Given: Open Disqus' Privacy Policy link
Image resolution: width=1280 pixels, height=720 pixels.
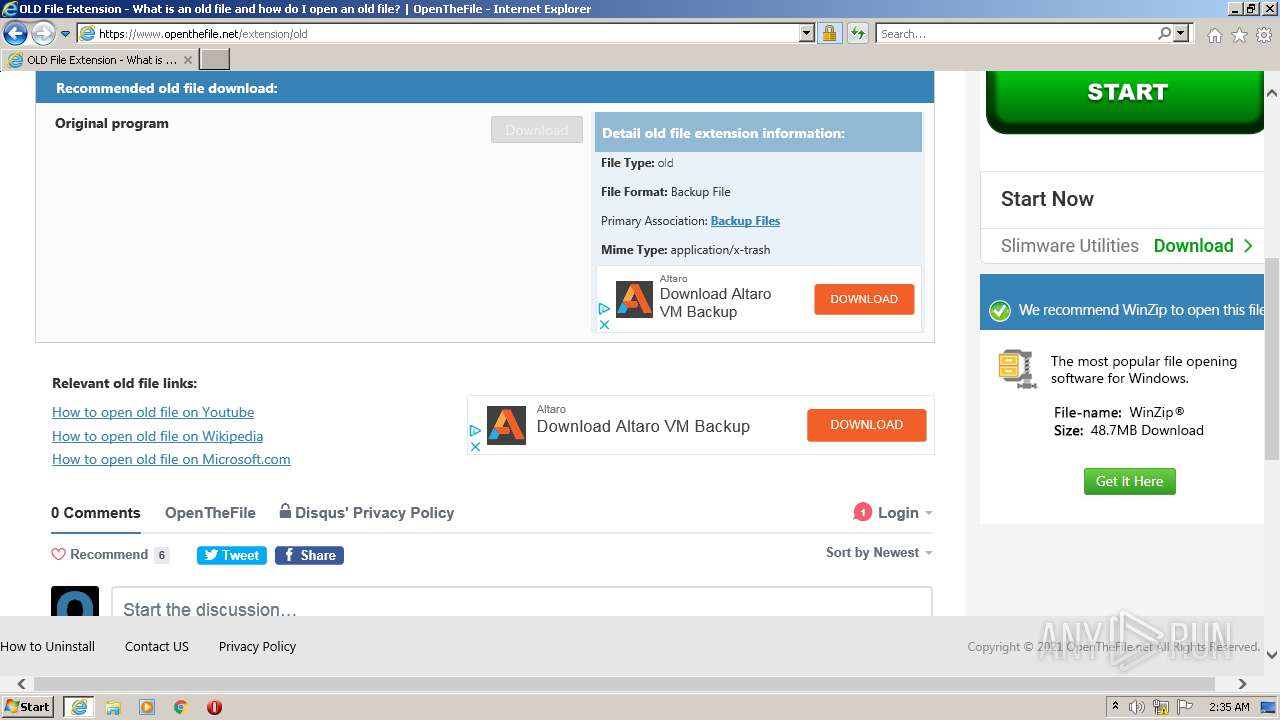Looking at the screenshot, I should pyautogui.click(x=367, y=513).
